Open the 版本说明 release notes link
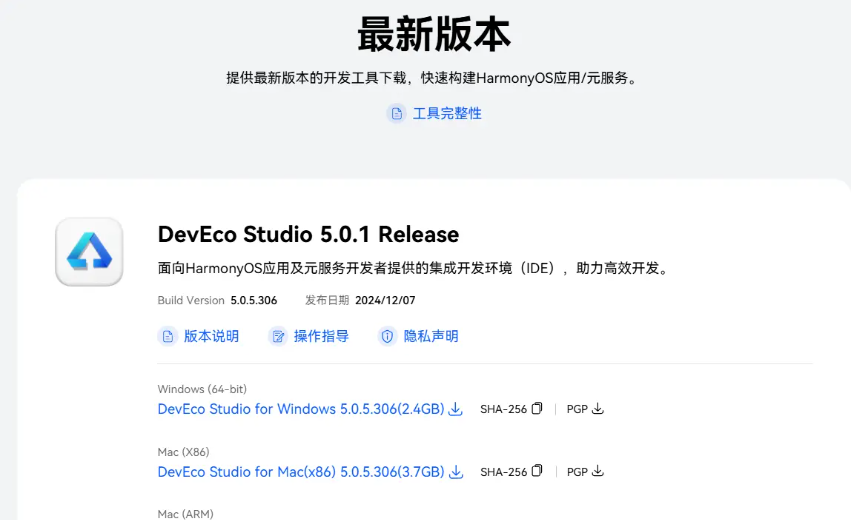 (x=211, y=336)
